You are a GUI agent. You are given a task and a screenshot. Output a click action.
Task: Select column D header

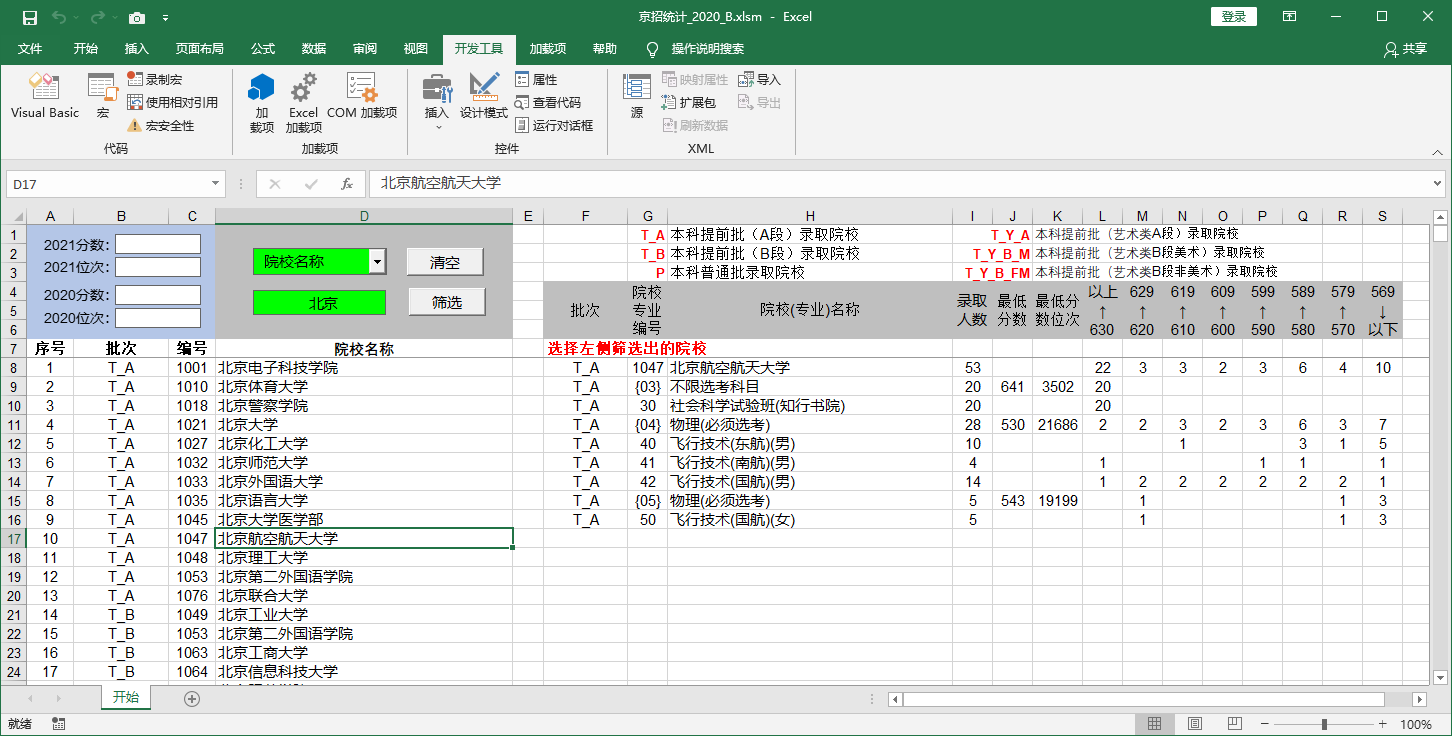point(364,216)
